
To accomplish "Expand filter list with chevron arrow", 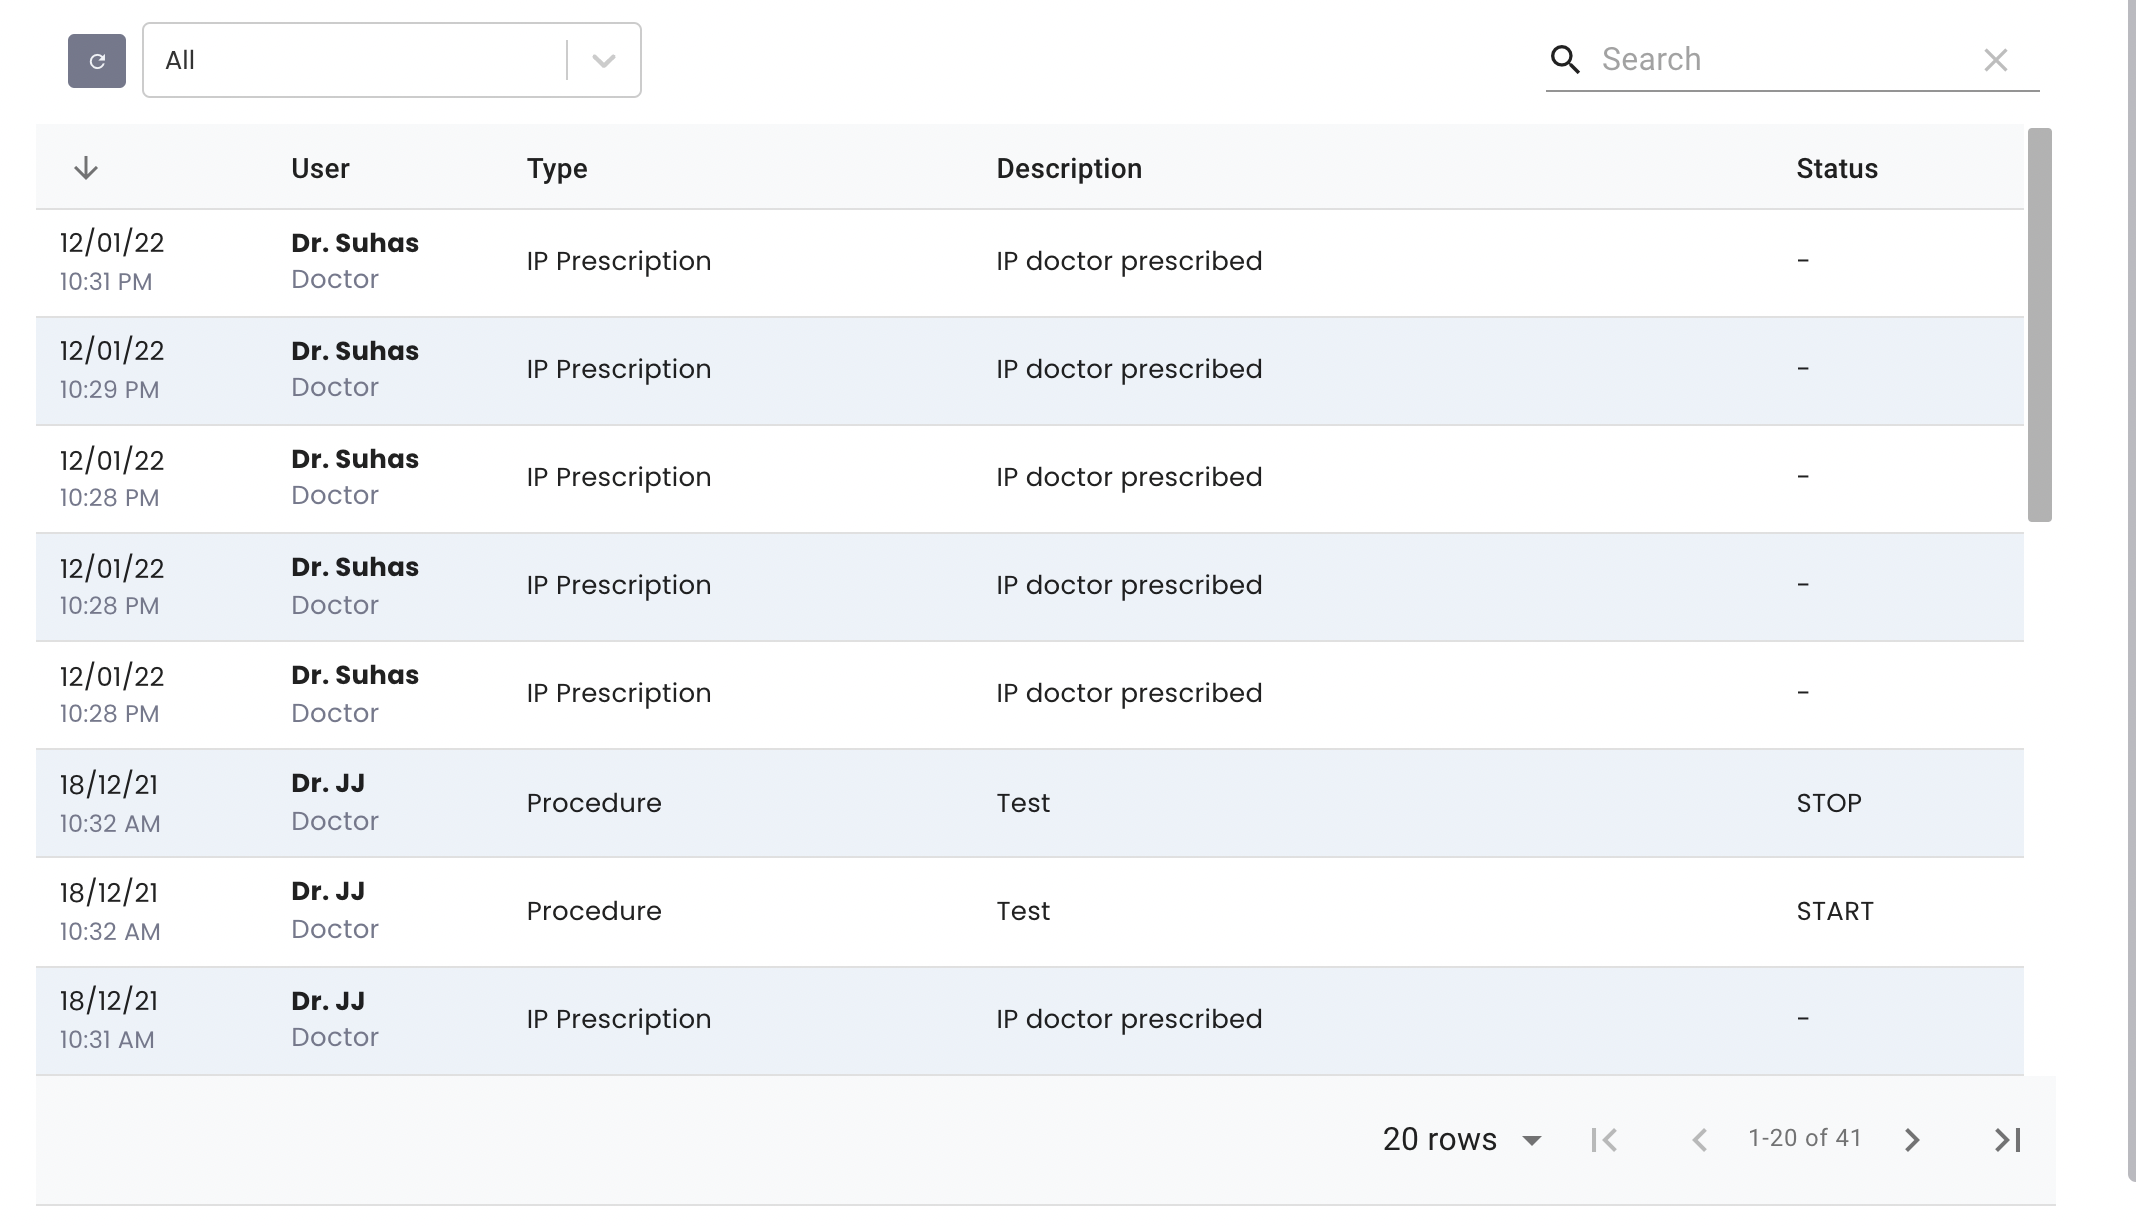I will (603, 61).
